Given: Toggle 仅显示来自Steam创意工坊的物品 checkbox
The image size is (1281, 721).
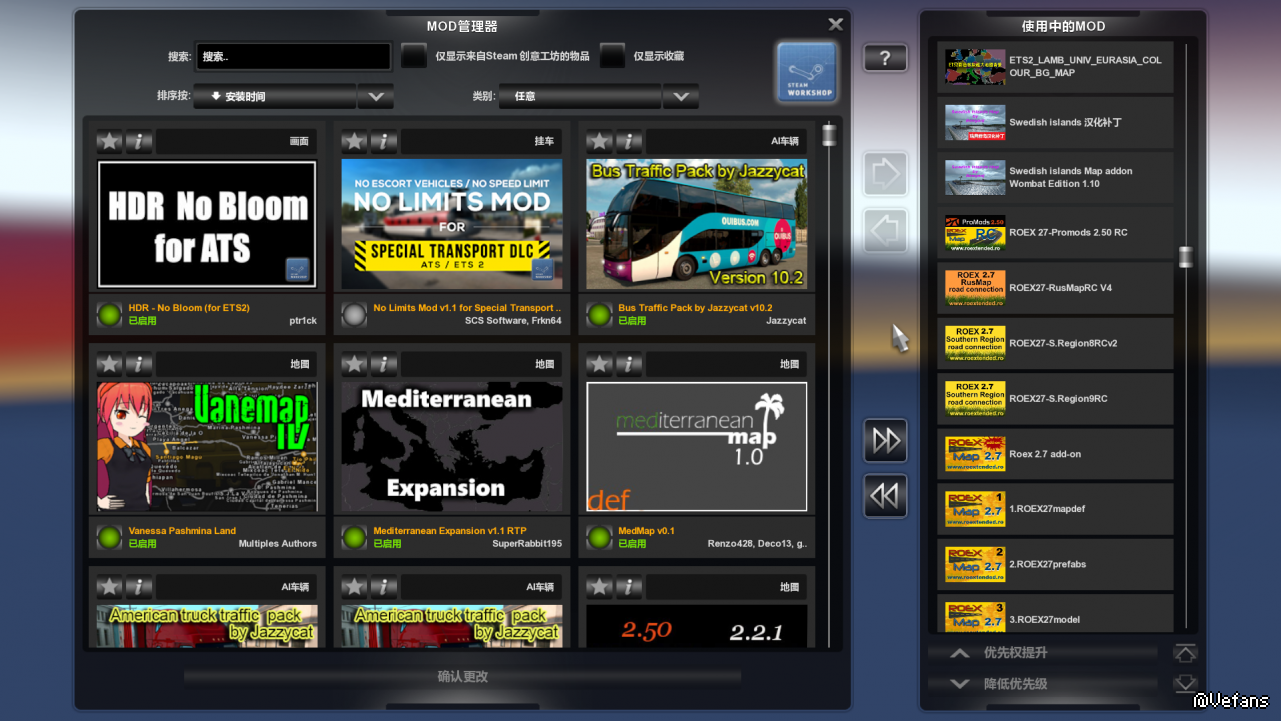Looking at the screenshot, I should [x=414, y=56].
